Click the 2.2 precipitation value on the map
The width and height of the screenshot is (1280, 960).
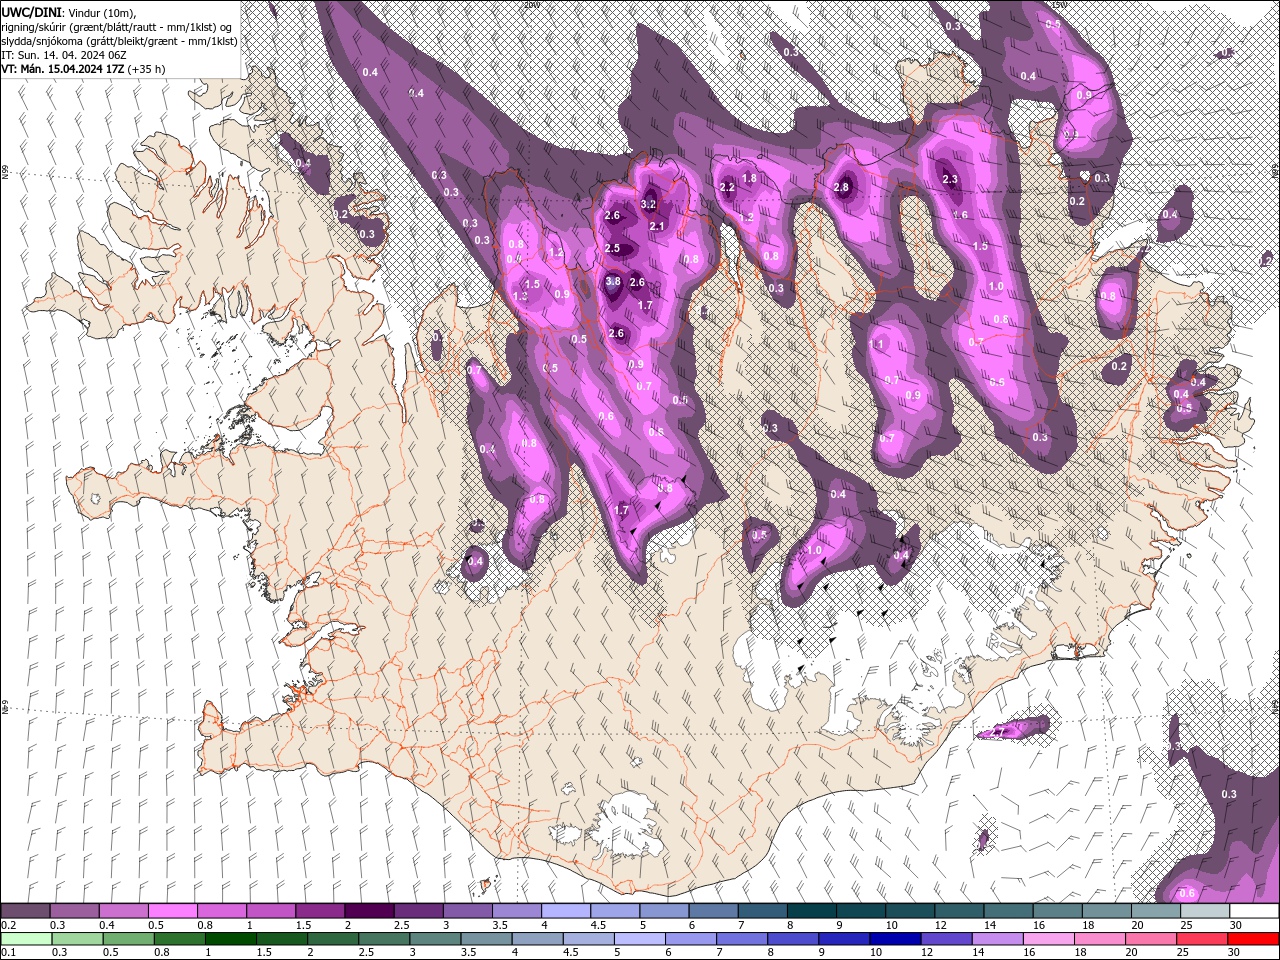coord(727,188)
